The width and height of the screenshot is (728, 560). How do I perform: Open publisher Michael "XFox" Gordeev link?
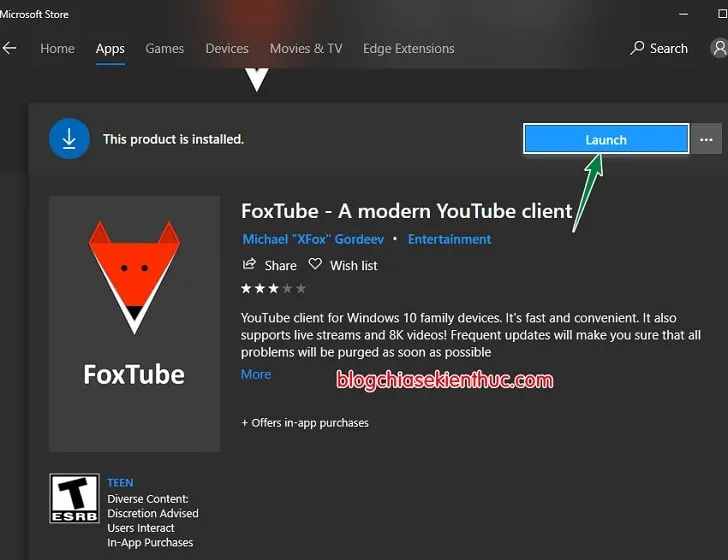pyautogui.click(x=313, y=239)
